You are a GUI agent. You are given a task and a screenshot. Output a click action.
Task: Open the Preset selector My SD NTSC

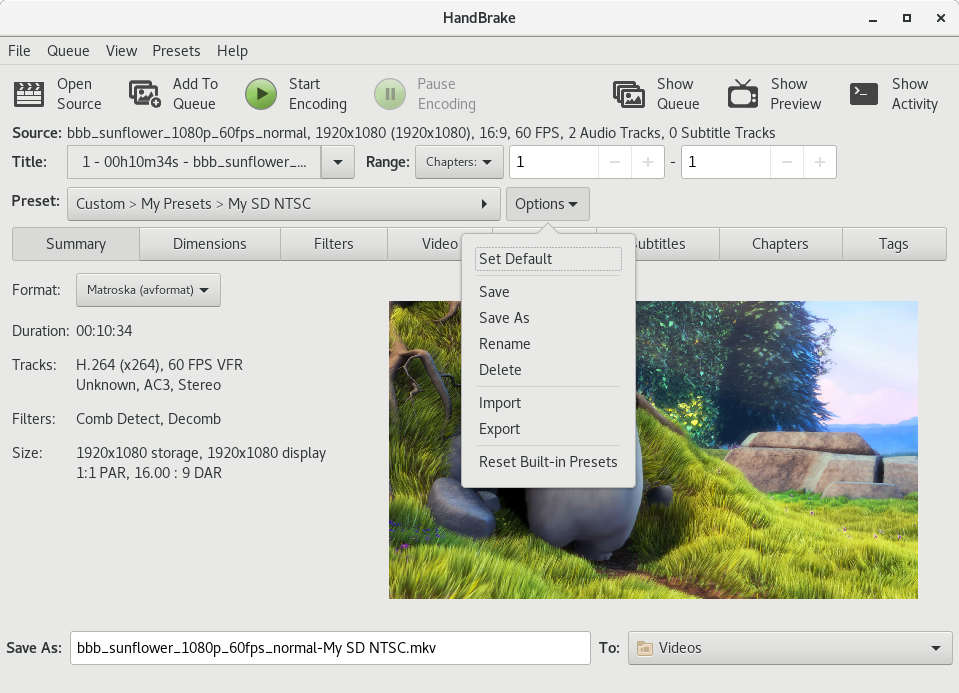tap(284, 204)
